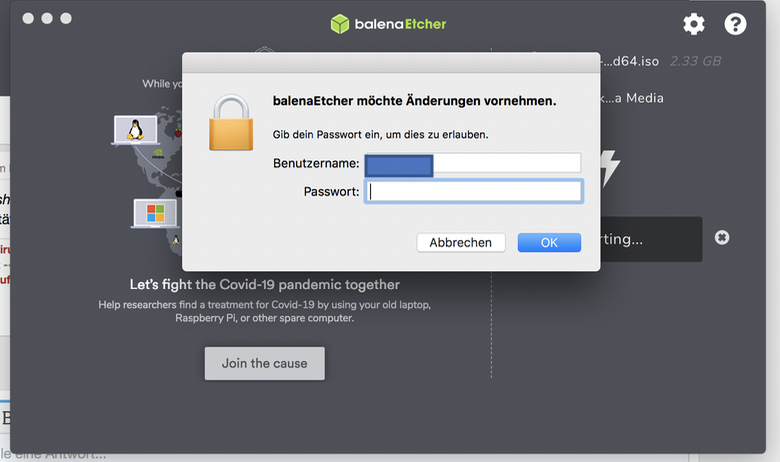
Task: Cancel flashing with the round X icon
Action: pos(722,238)
